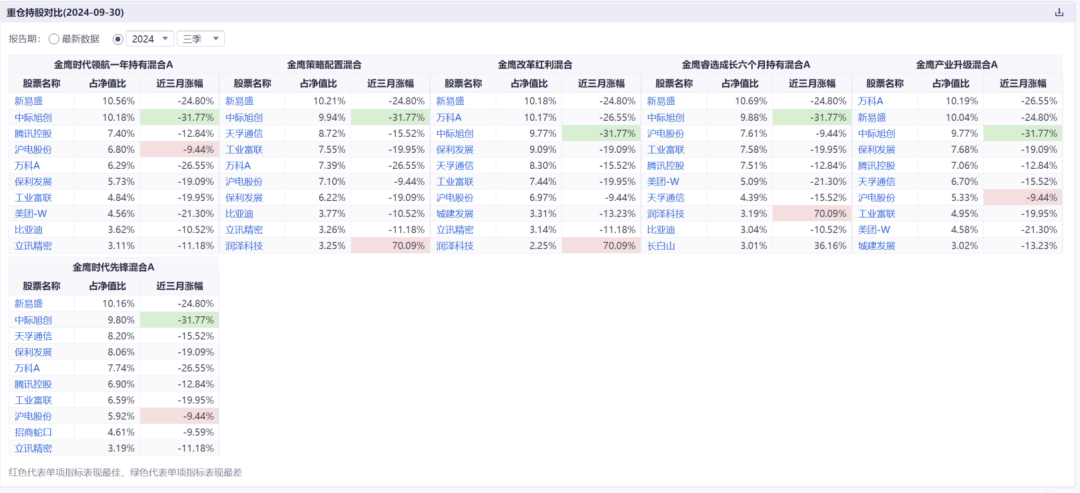Open 工业富联 link in 金鹰策略配置混合 table
Image resolution: width=1080 pixels, height=493 pixels.
point(244,149)
